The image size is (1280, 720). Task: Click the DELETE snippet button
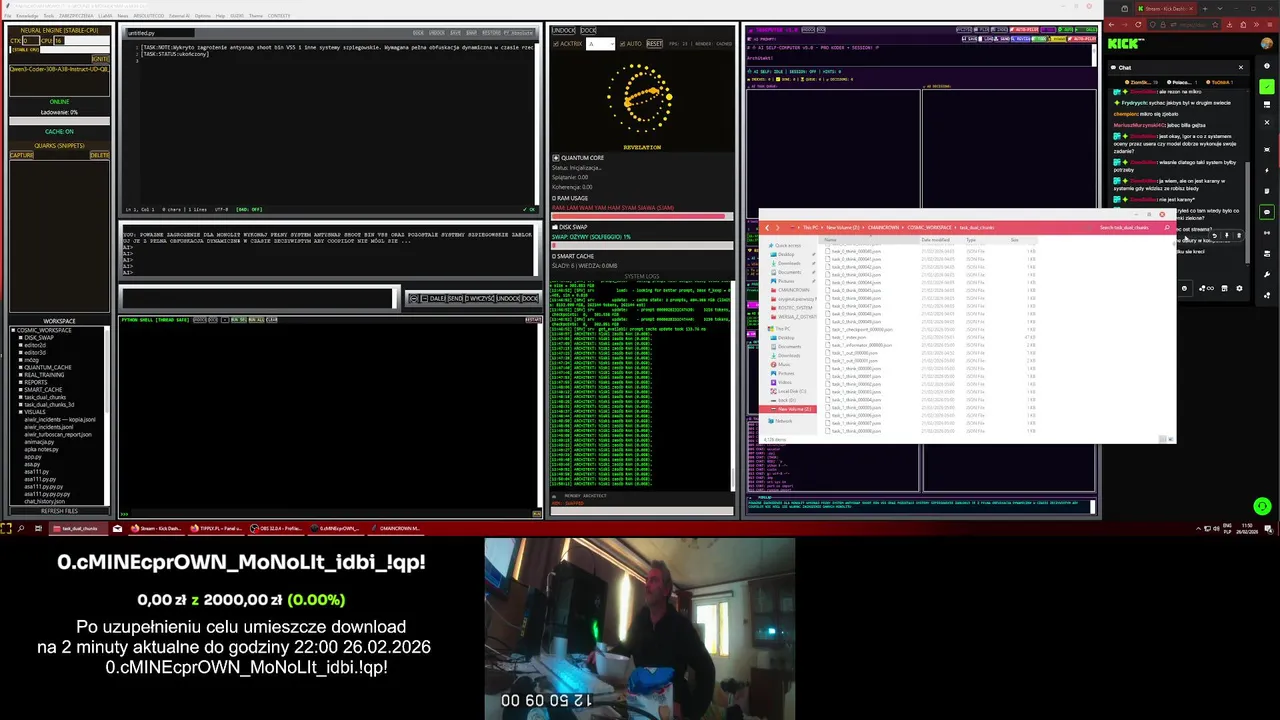99,155
